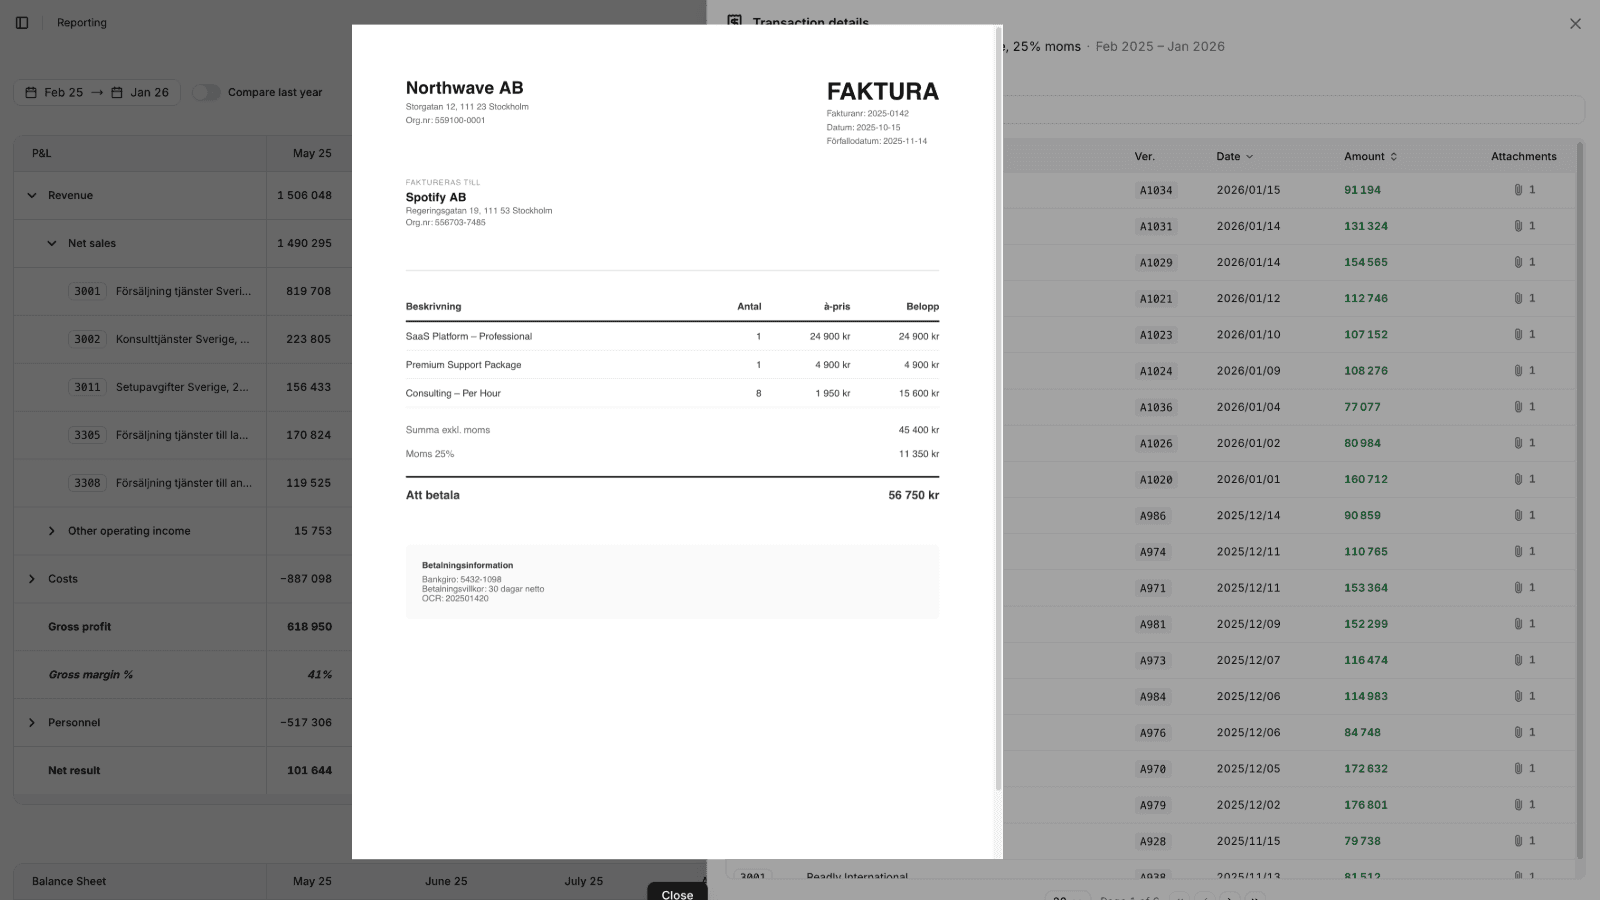Click the P&L table header

tap(41, 153)
